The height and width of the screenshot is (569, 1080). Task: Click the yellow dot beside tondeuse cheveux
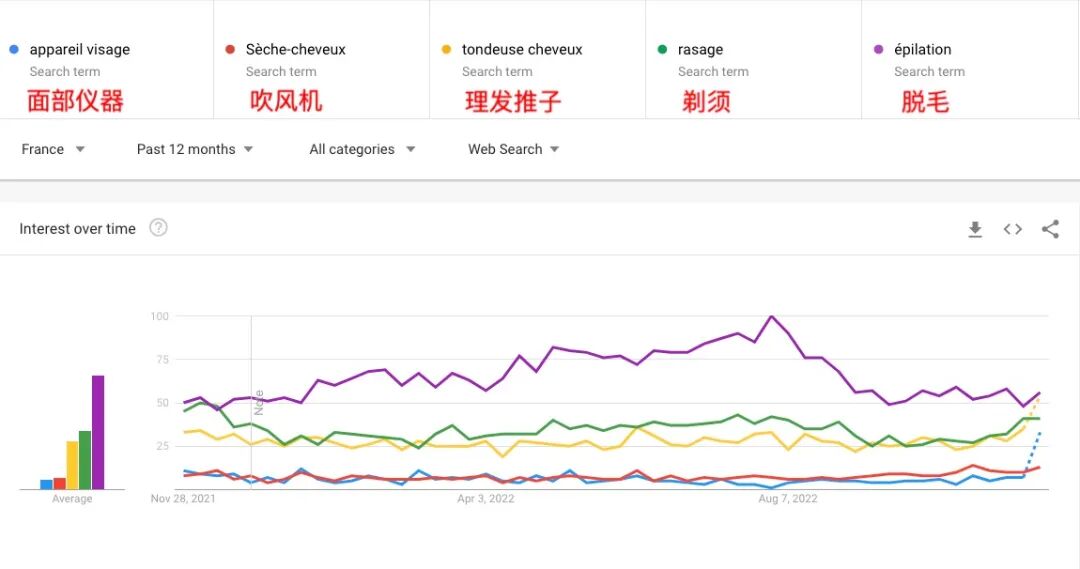[446, 49]
